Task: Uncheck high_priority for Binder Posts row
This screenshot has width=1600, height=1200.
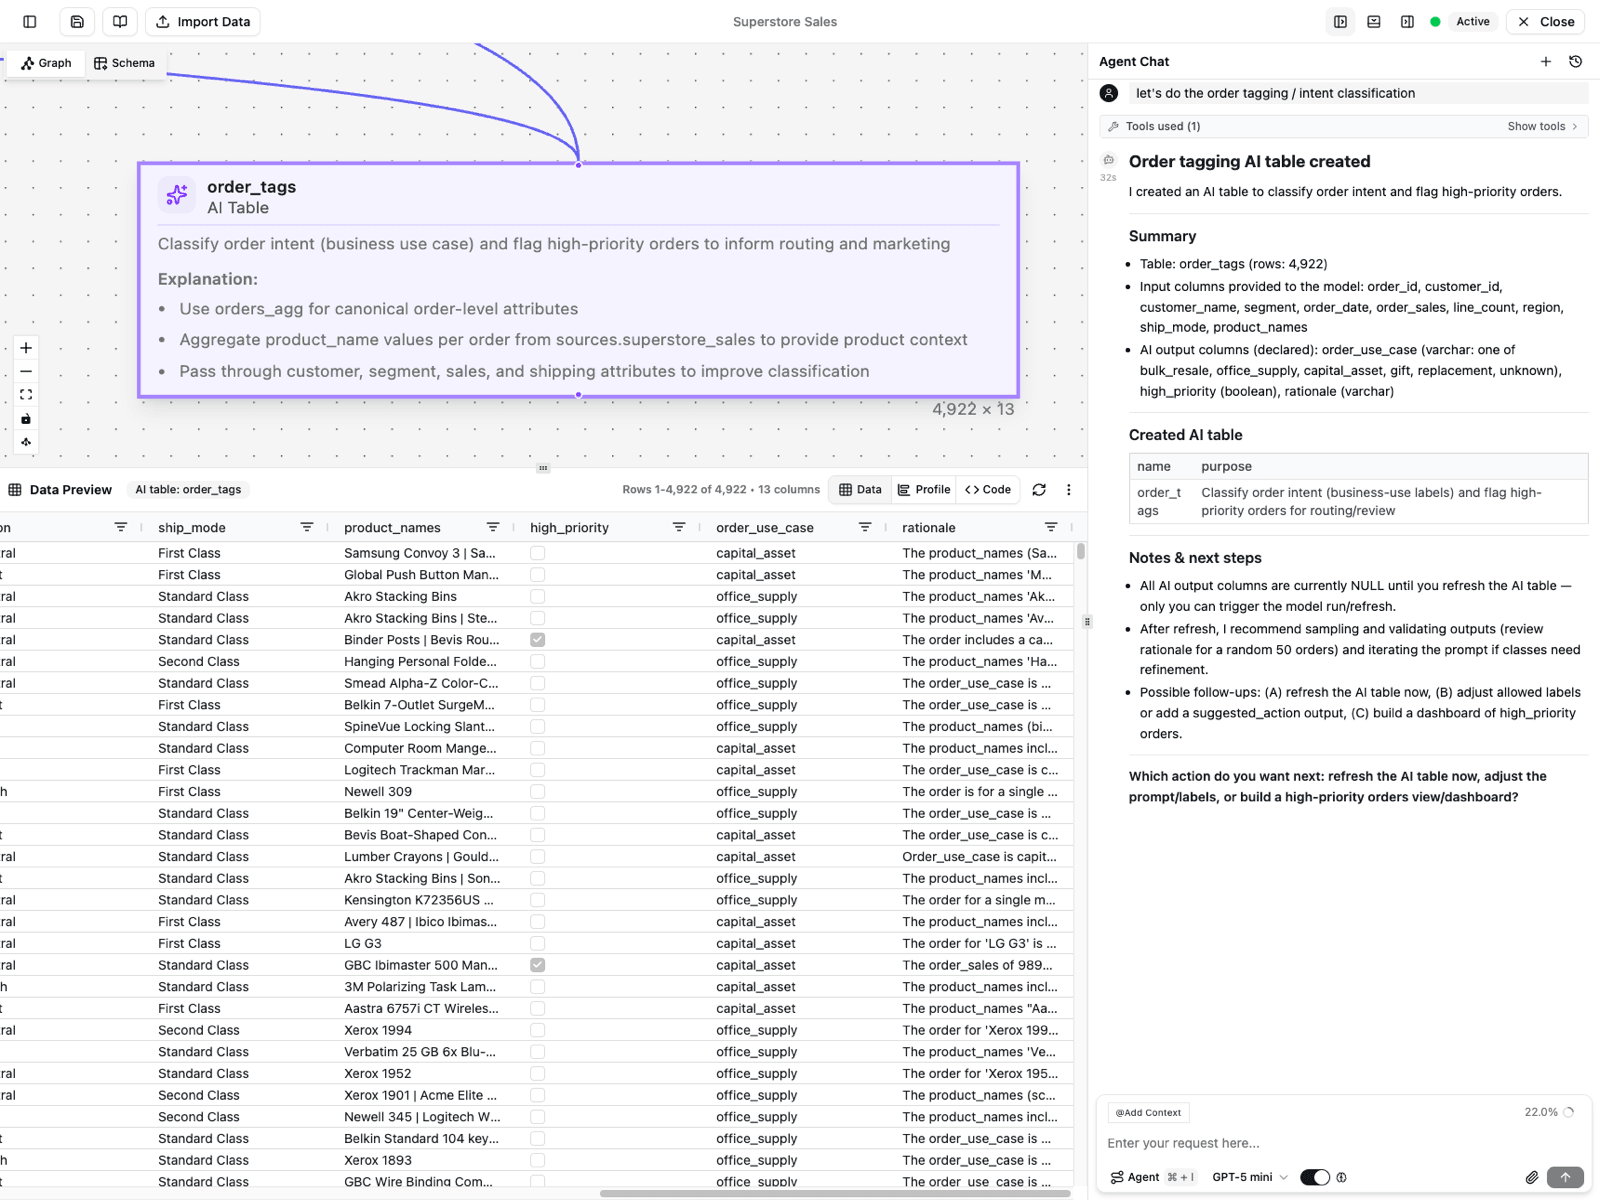Action: (538, 640)
